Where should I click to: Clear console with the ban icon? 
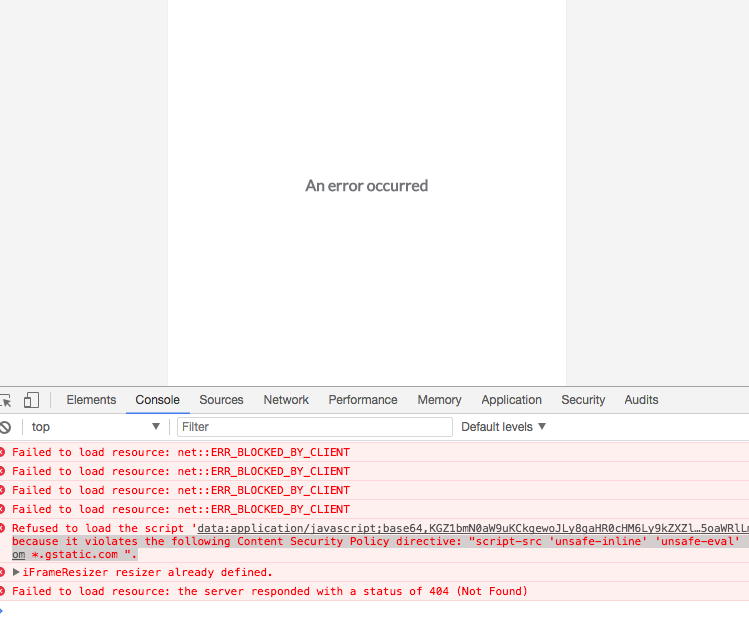5,427
